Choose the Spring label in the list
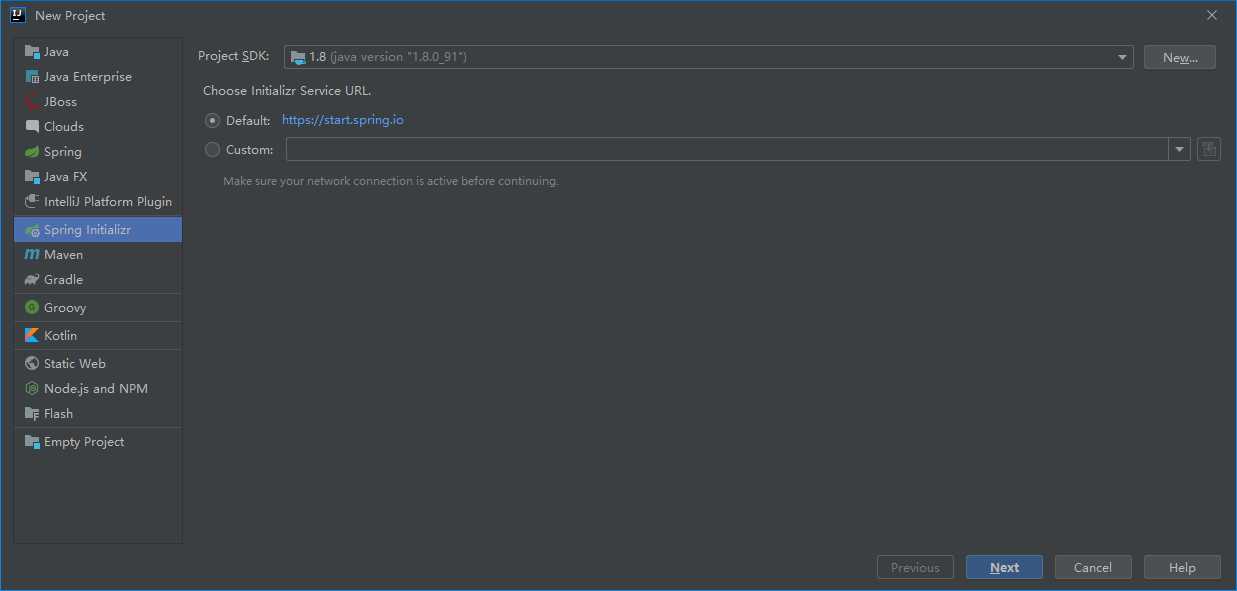Image resolution: width=1237 pixels, height=591 pixels. (x=63, y=152)
